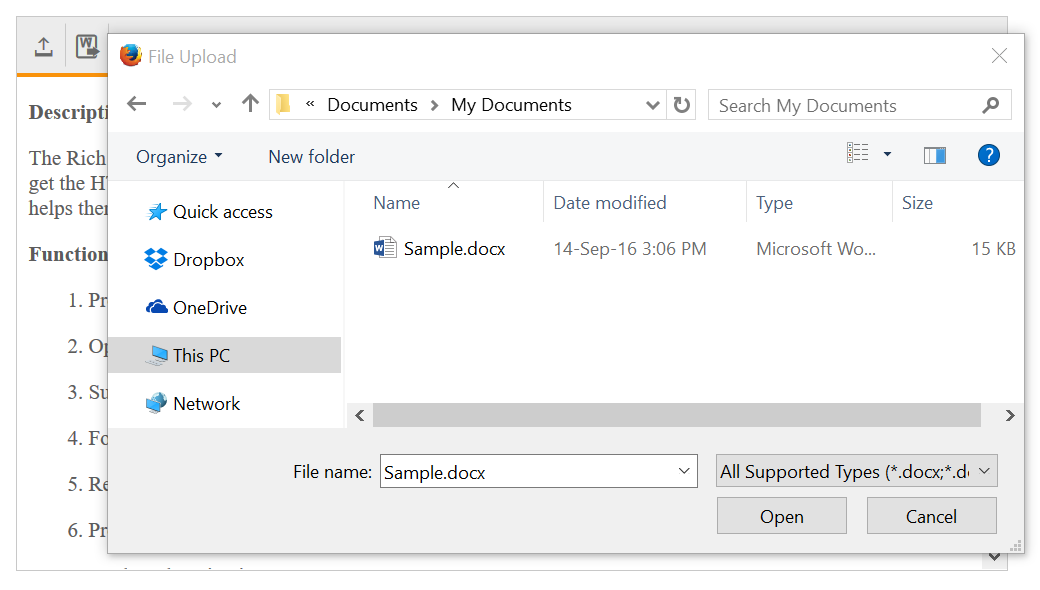1040x590 pixels.
Task: Click the change view layout icon
Action: tap(858, 155)
